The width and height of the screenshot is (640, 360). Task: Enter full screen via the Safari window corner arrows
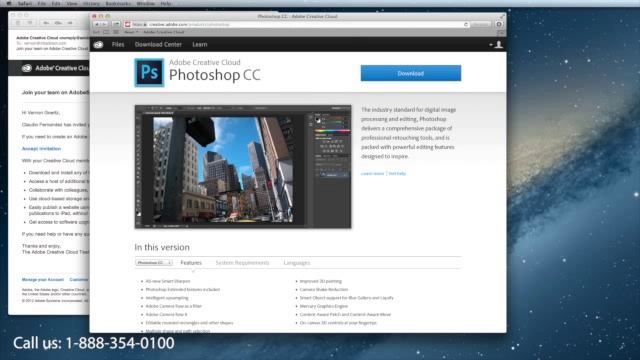502,16
